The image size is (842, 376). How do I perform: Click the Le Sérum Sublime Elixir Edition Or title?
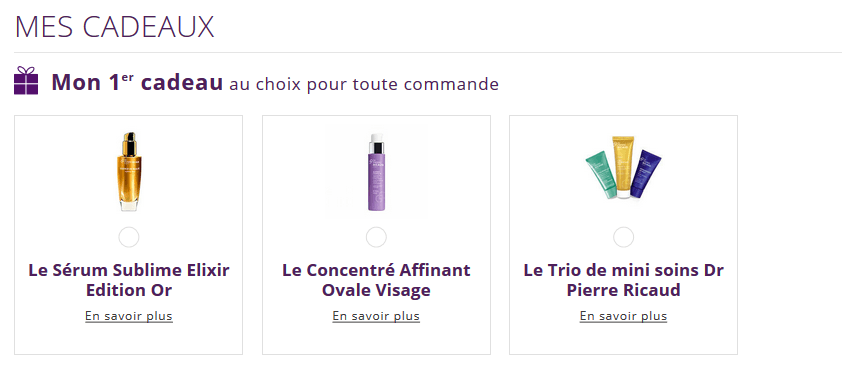[129, 280]
